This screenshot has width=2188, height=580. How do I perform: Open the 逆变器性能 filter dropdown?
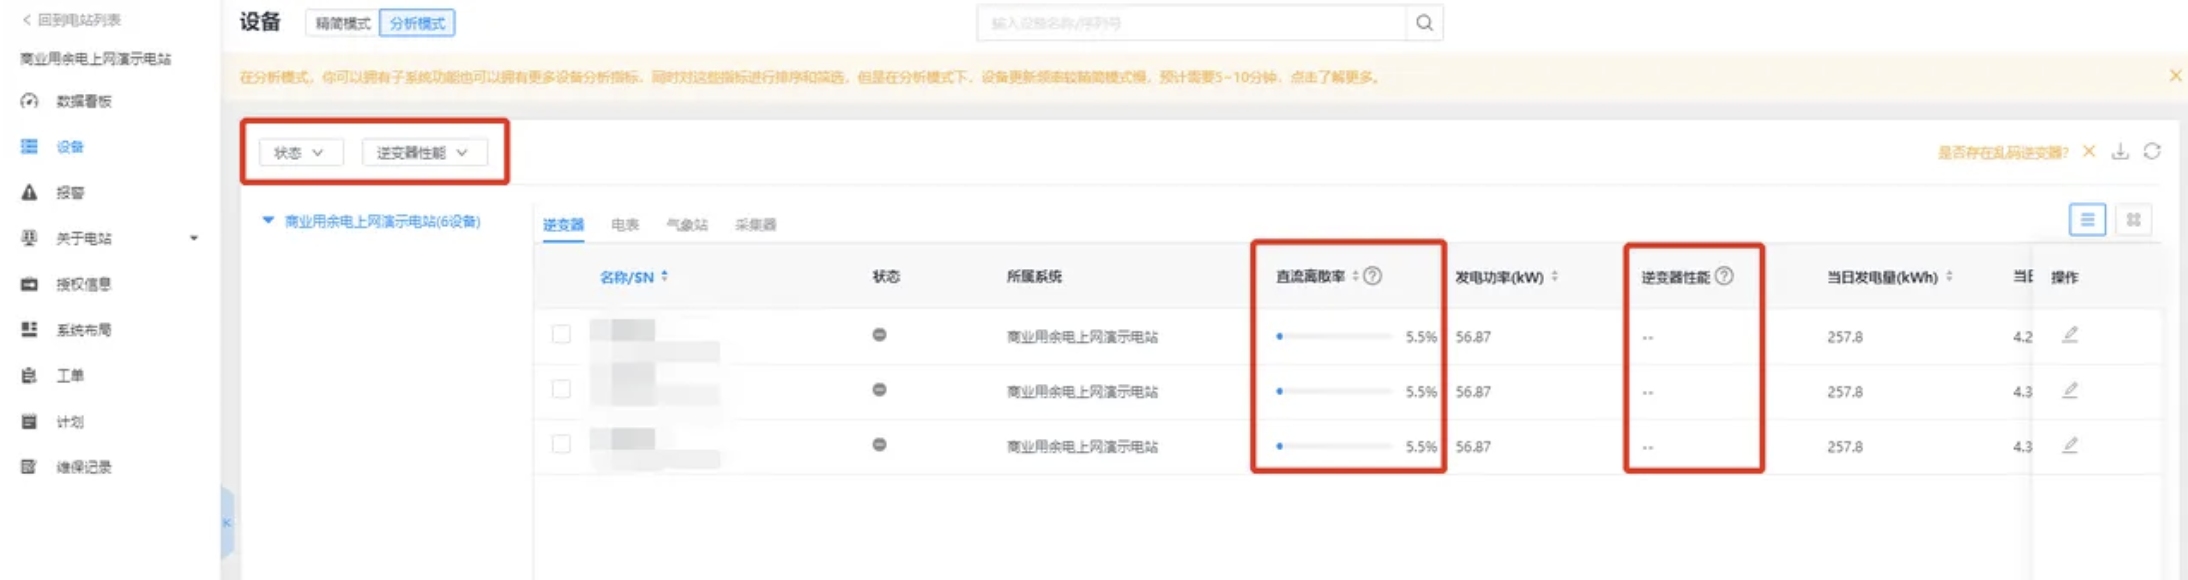point(423,152)
